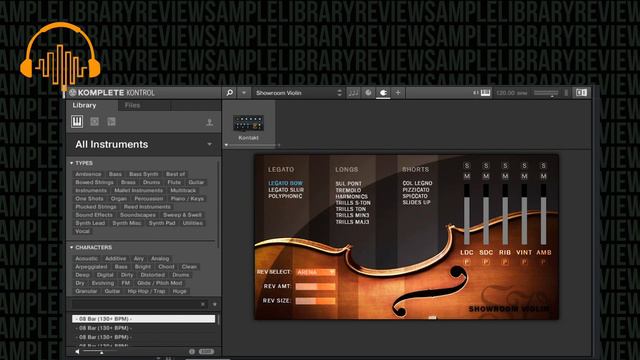This screenshot has width=640, height=360.
Task: Select the TREMOLO articulation
Action: (348, 190)
